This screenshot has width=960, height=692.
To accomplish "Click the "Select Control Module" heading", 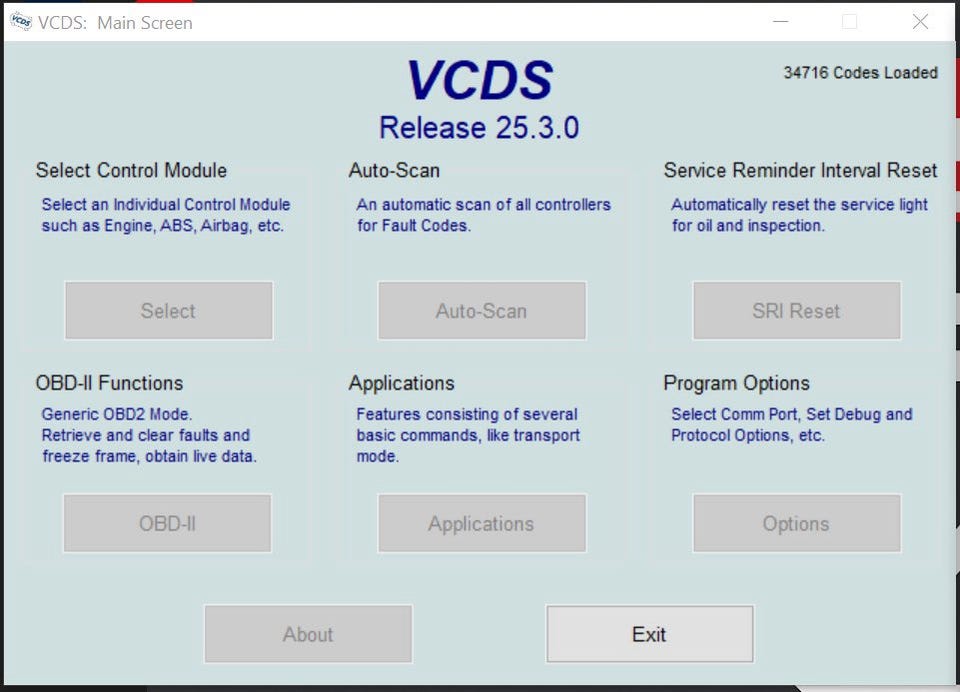I will [131, 170].
